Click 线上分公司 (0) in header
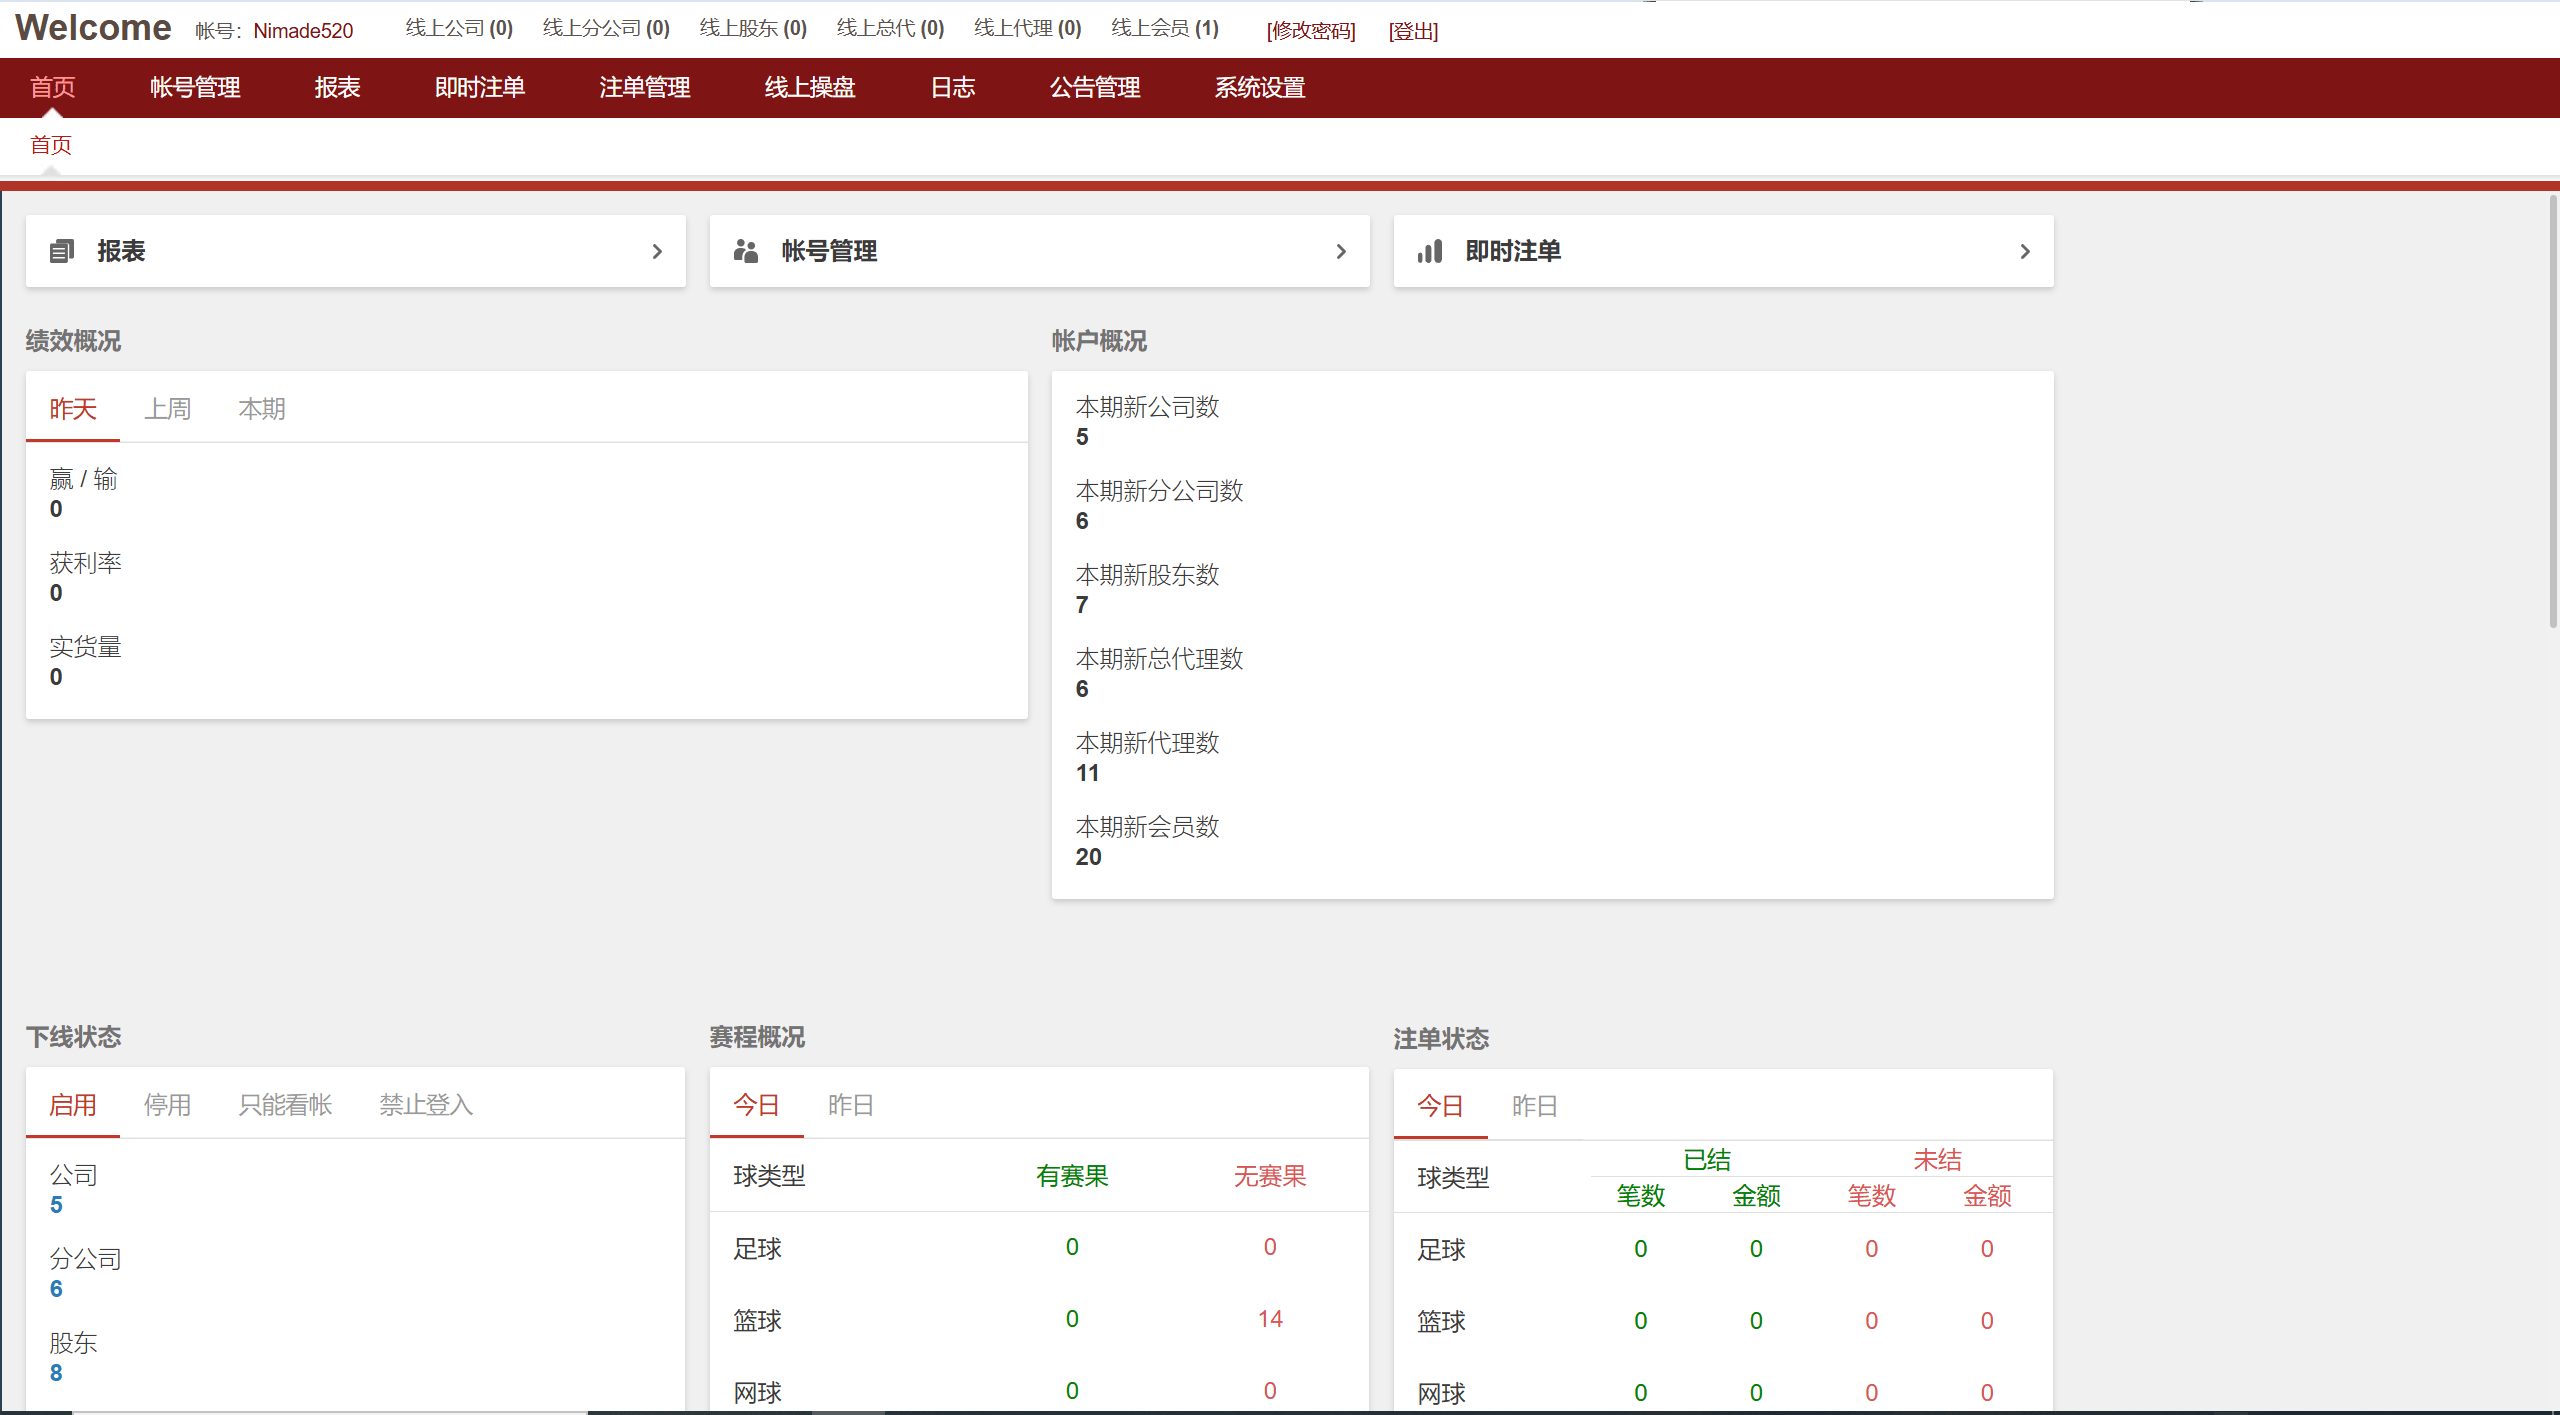This screenshot has height=1415, width=2560. tap(606, 28)
